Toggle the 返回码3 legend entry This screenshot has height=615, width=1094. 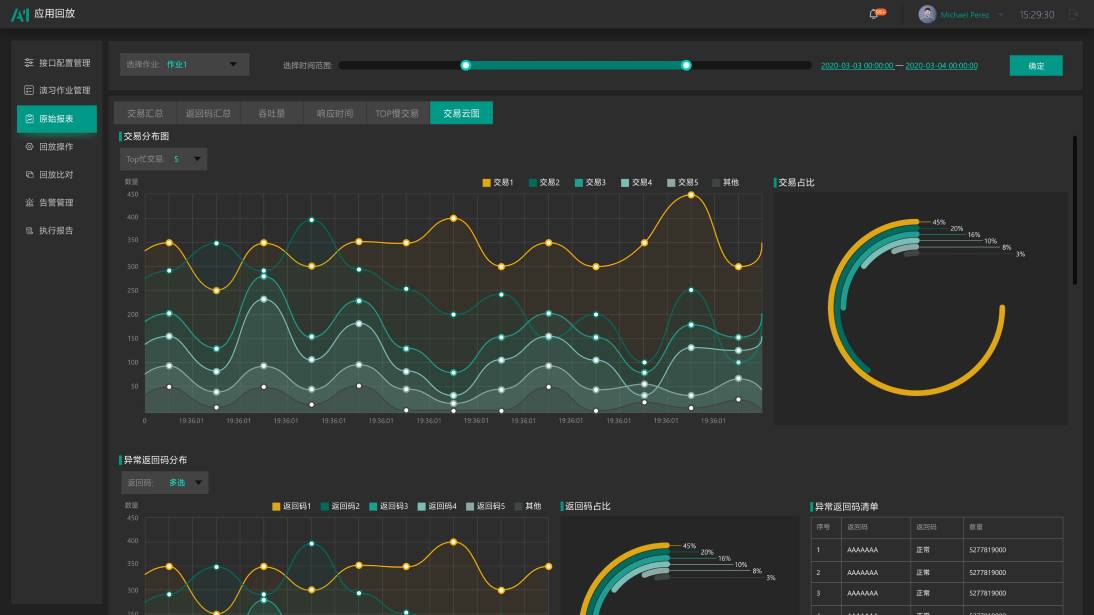point(388,506)
